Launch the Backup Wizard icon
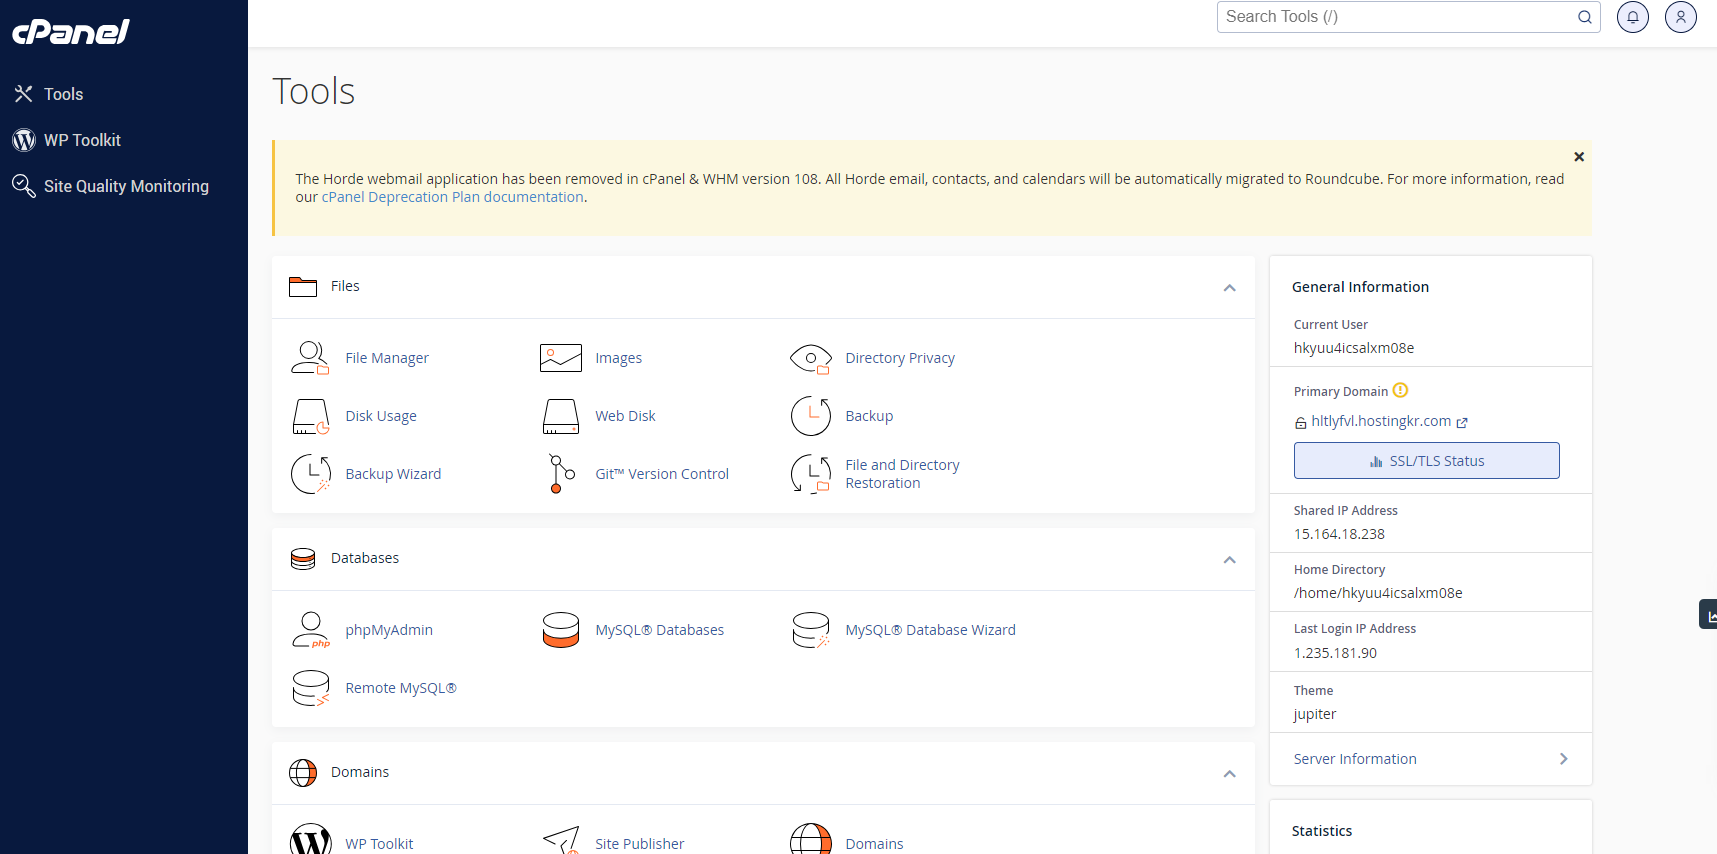The image size is (1717, 854). coord(310,474)
